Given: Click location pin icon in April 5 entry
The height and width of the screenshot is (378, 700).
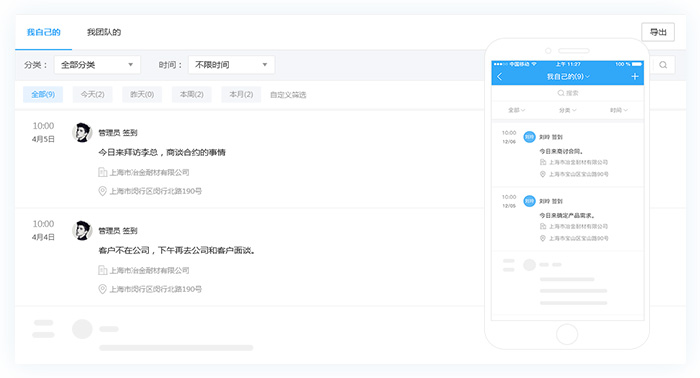Looking at the screenshot, I should point(102,191).
